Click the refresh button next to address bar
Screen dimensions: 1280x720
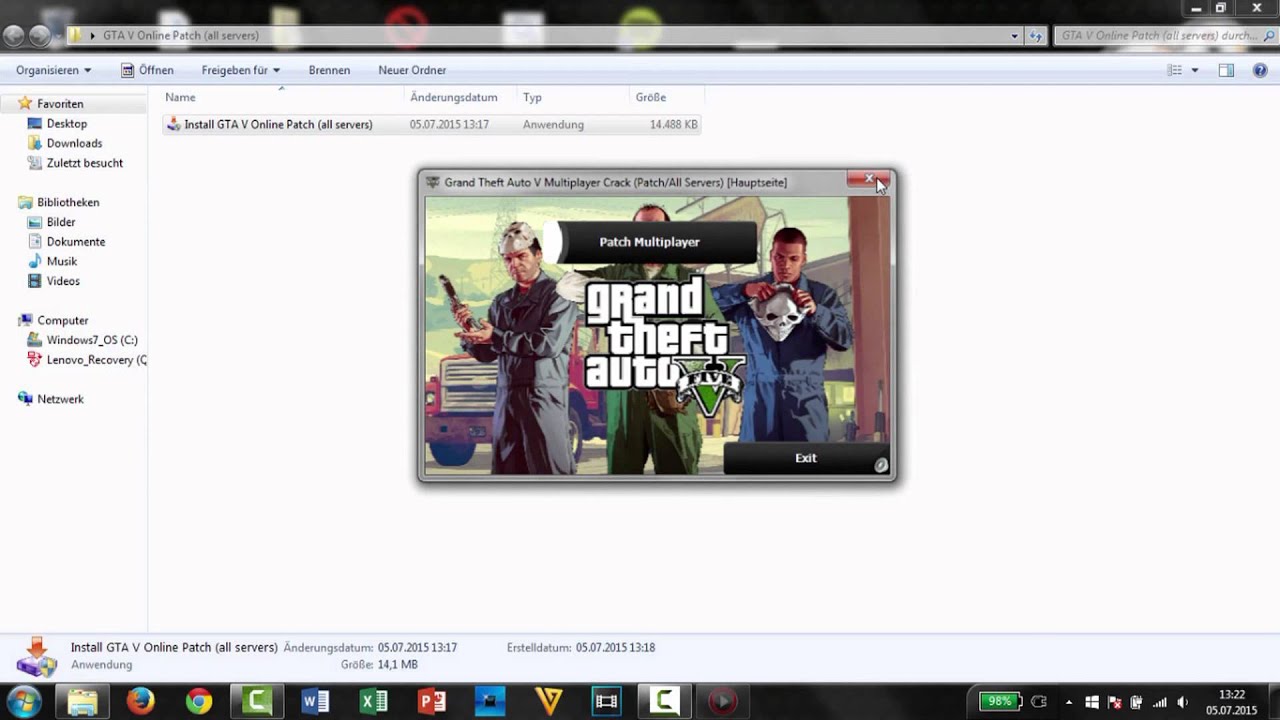[x=1036, y=36]
